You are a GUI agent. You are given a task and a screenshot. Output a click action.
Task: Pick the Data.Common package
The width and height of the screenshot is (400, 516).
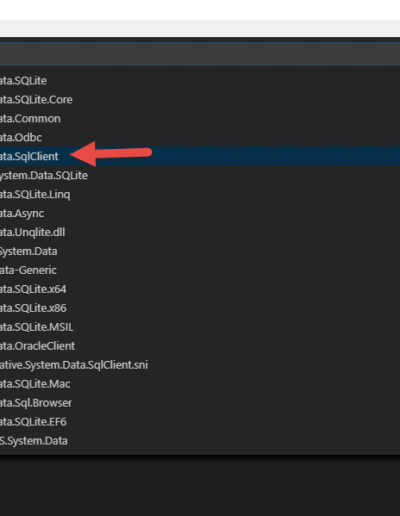[x=200, y=118]
